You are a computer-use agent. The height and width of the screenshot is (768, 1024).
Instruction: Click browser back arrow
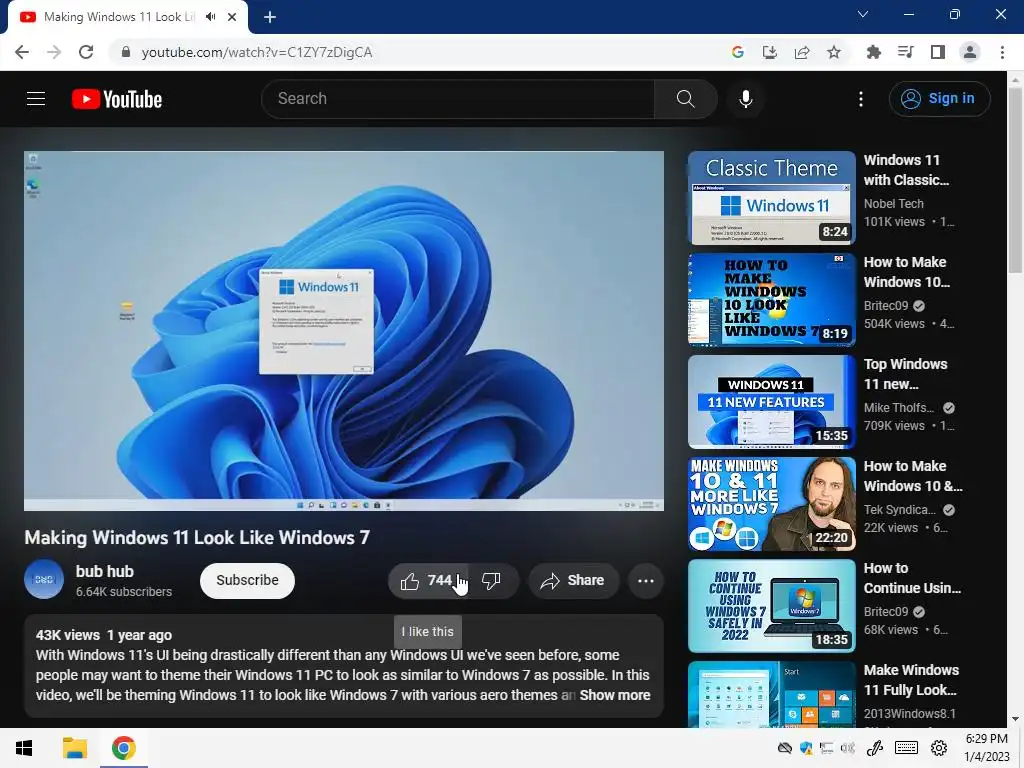[x=22, y=52]
